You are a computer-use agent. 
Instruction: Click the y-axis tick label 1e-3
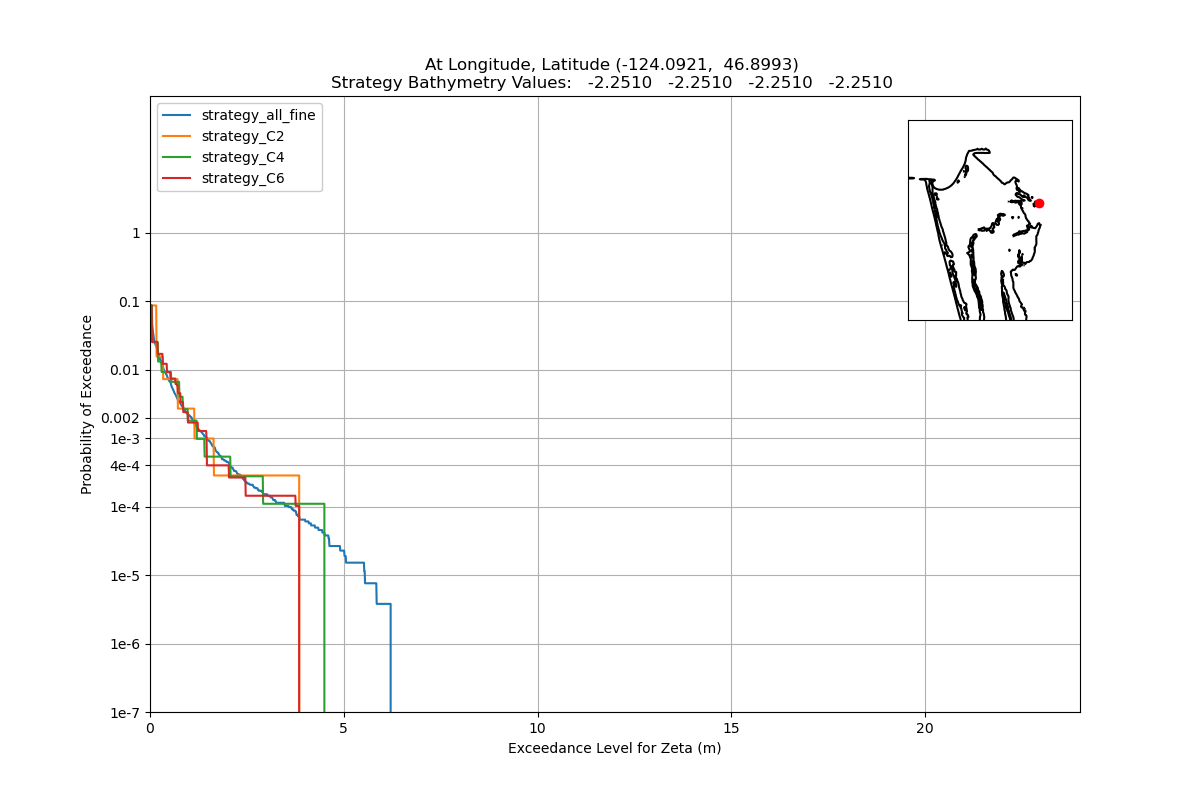[x=124, y=438]
